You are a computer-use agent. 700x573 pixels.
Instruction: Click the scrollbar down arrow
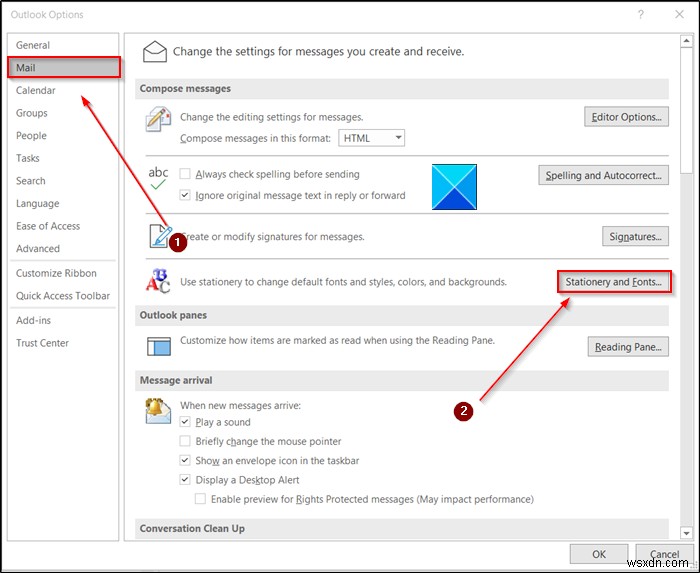[686, 533]
